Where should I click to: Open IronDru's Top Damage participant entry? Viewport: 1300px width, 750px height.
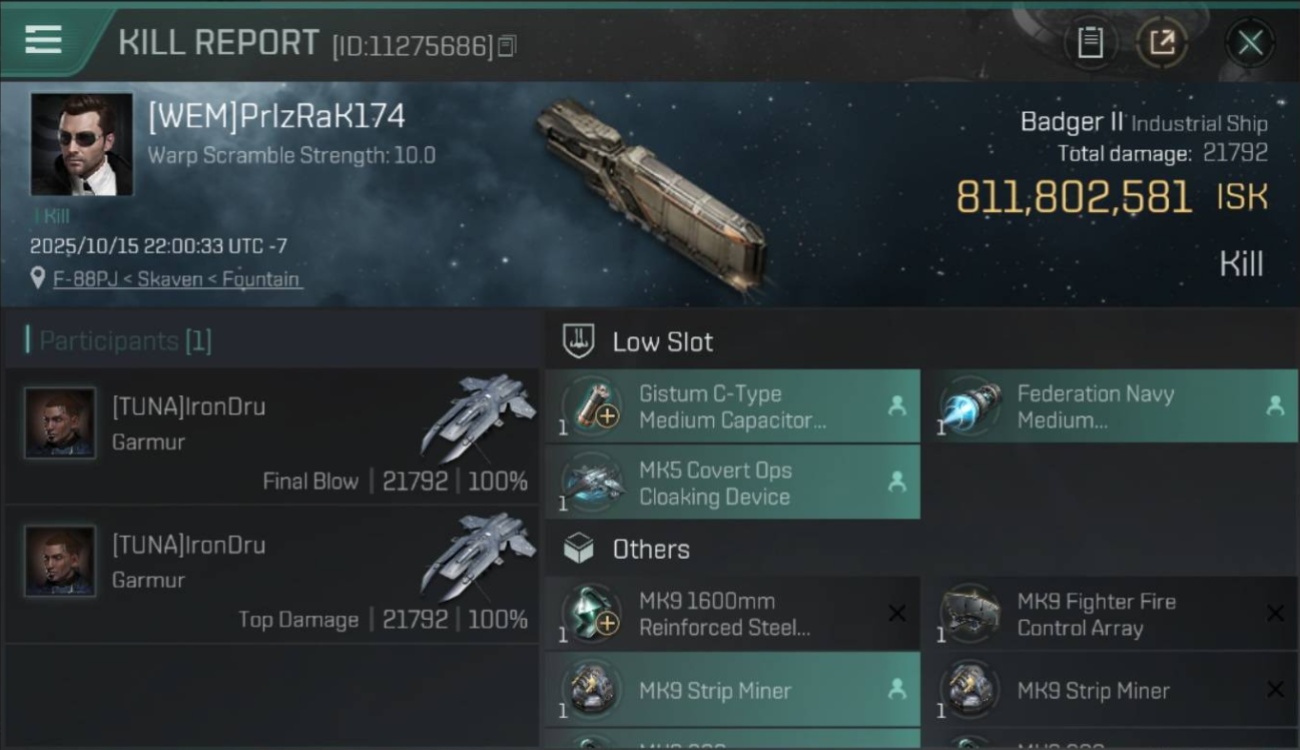(271, 574)
